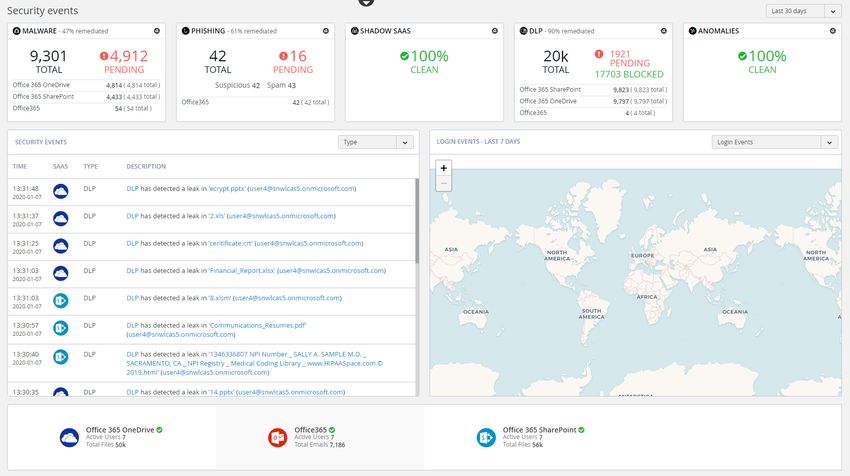This screenshot has height=476, width=850.
Task: Click the red alert icon beside 1921 pending
Action: (x=598, y=54)
